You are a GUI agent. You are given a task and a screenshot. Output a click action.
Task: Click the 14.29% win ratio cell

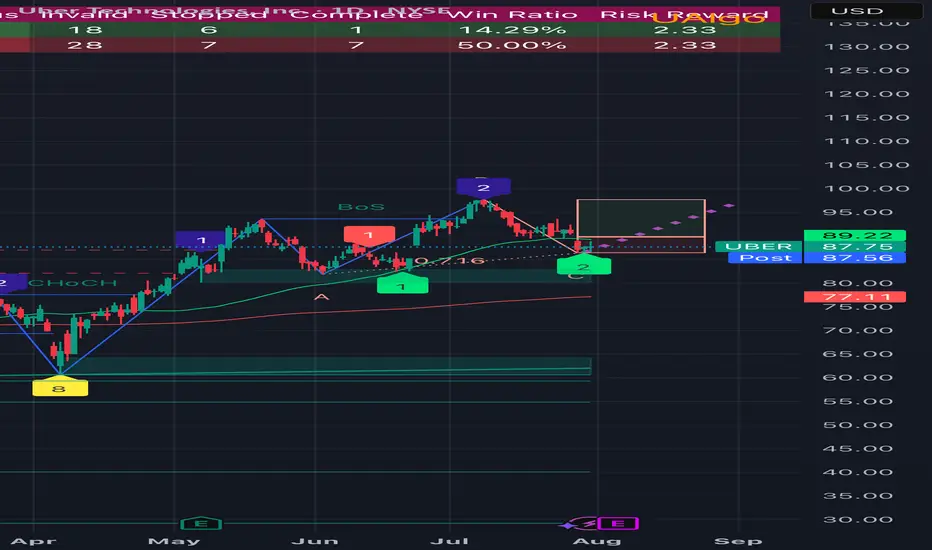[x=512, y=30]
